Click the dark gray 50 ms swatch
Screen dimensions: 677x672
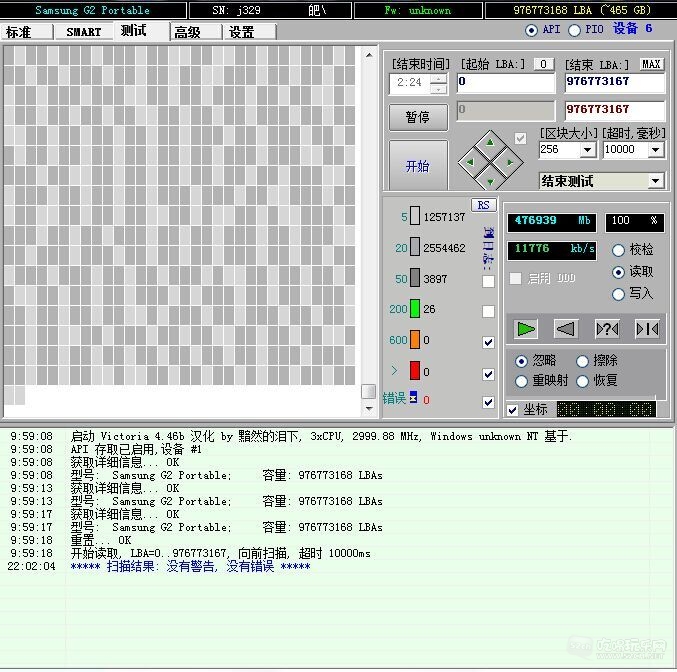[414, 277]
